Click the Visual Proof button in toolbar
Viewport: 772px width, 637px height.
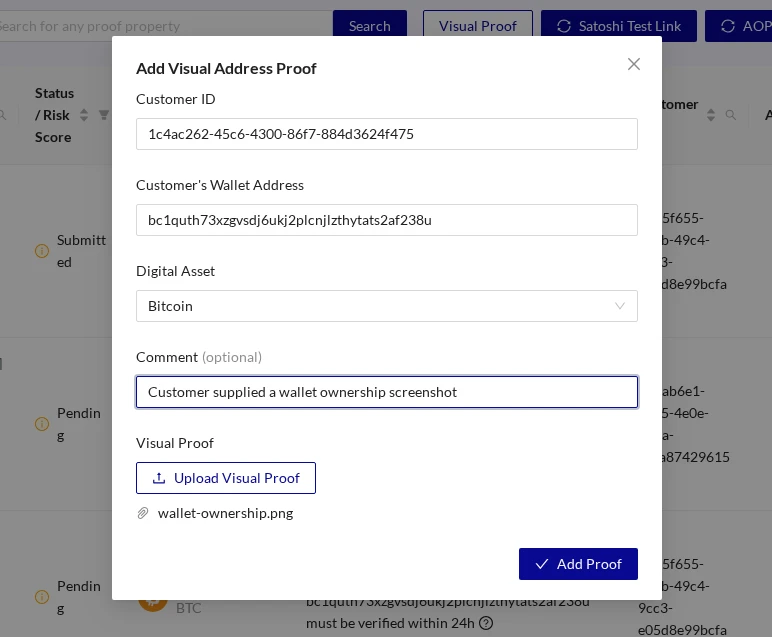(478, 26)
